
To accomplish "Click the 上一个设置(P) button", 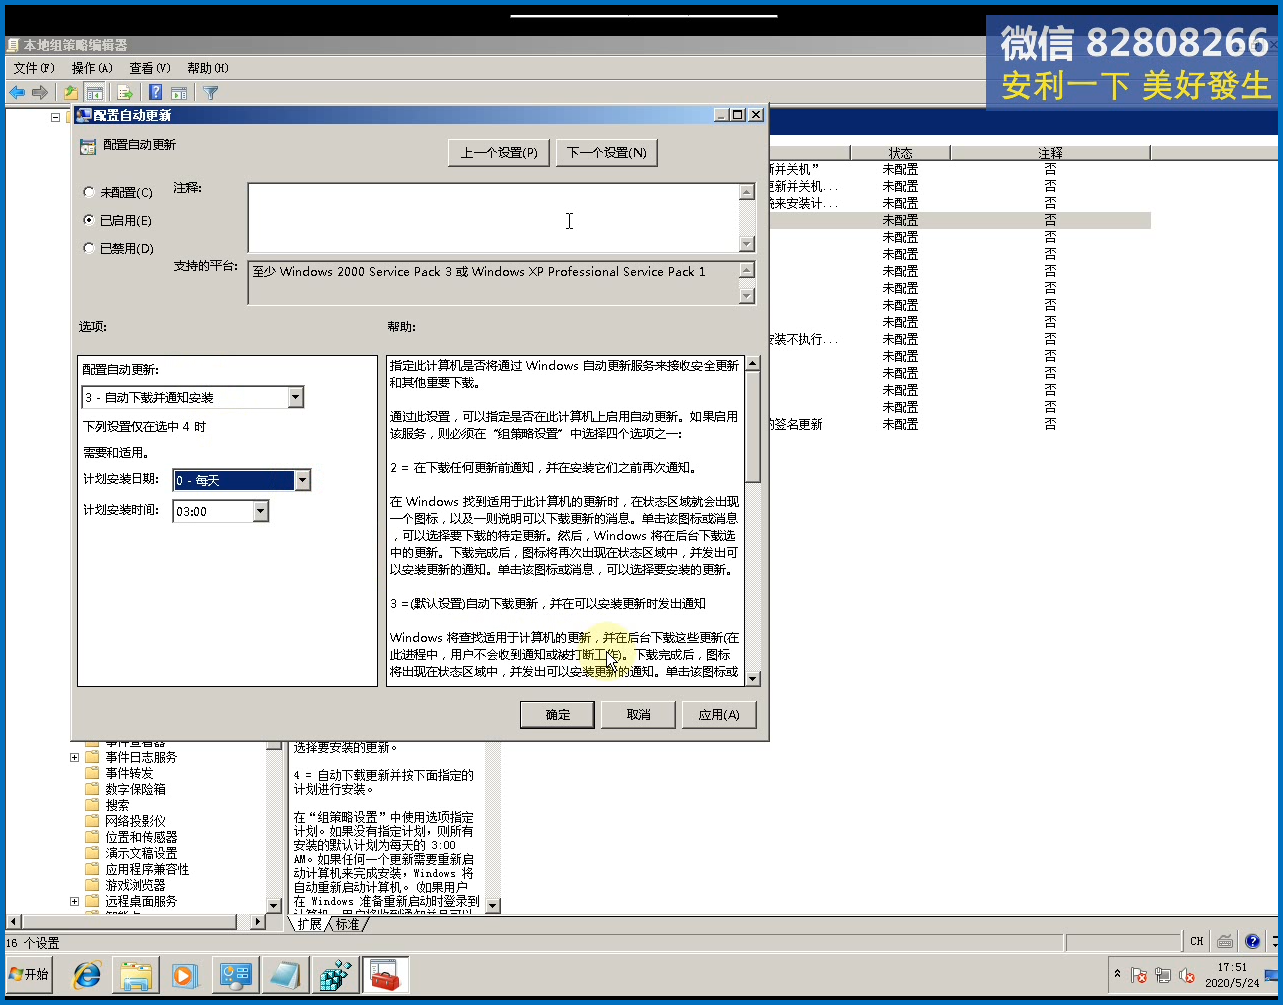I will [499, 152].
